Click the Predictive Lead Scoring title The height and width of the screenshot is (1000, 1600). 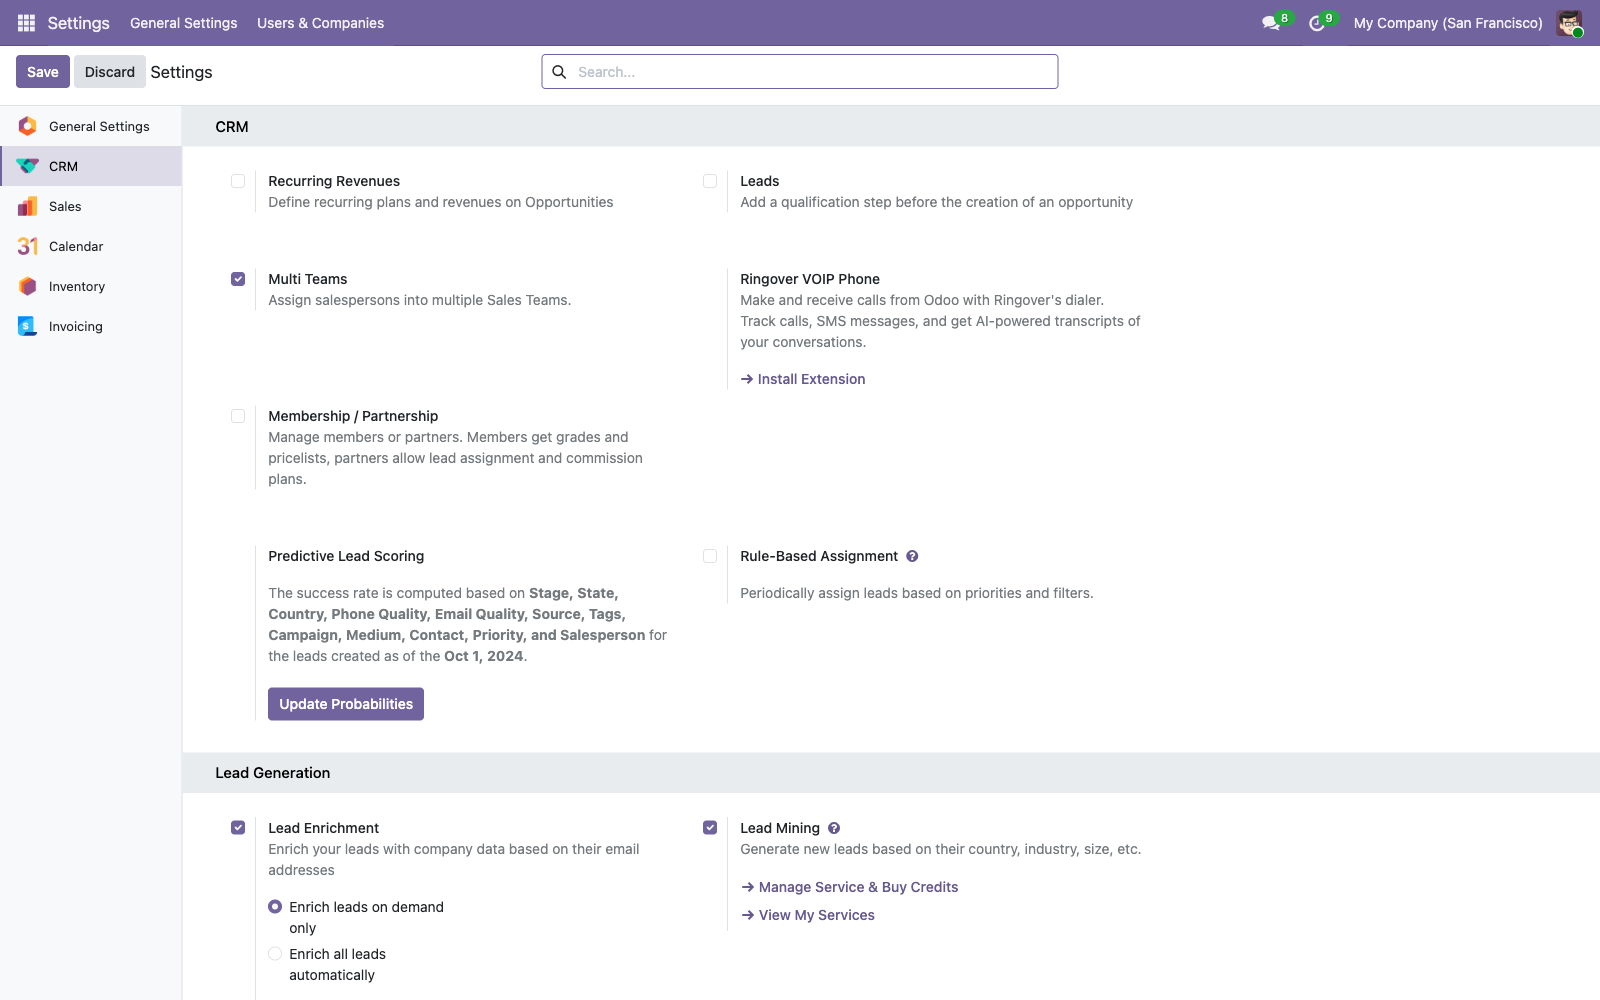(346, 556)
